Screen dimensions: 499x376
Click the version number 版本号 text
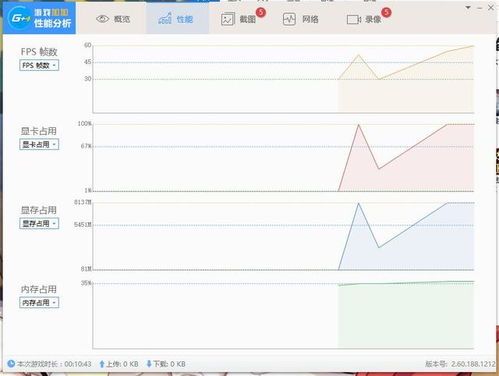tap(460, 364)
